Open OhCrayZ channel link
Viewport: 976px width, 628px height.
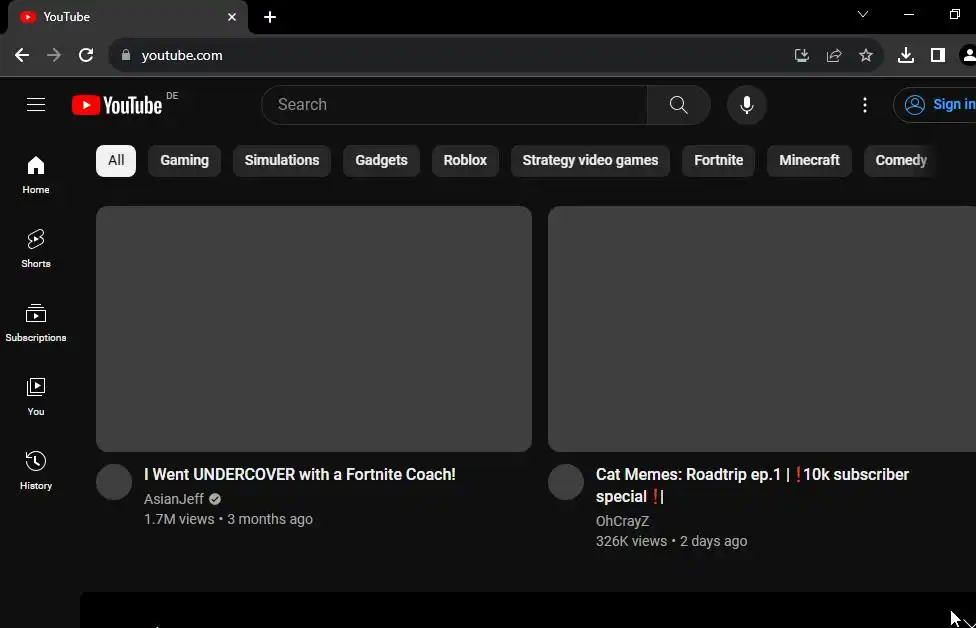pyautogui.click(x=622, y=522)
